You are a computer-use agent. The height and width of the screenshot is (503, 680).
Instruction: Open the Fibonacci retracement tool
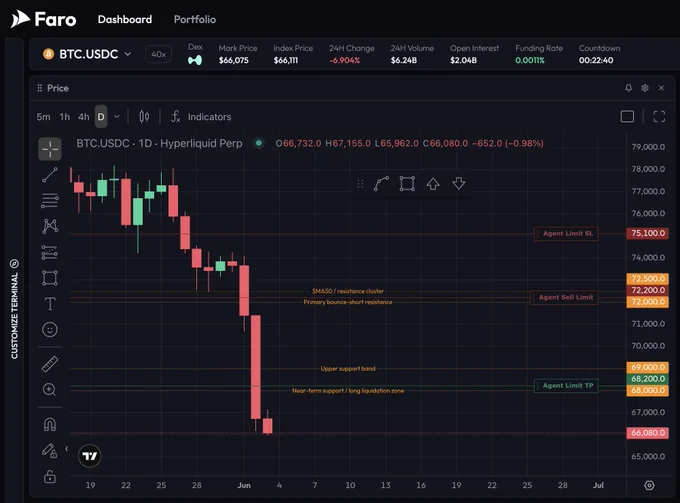50,200
